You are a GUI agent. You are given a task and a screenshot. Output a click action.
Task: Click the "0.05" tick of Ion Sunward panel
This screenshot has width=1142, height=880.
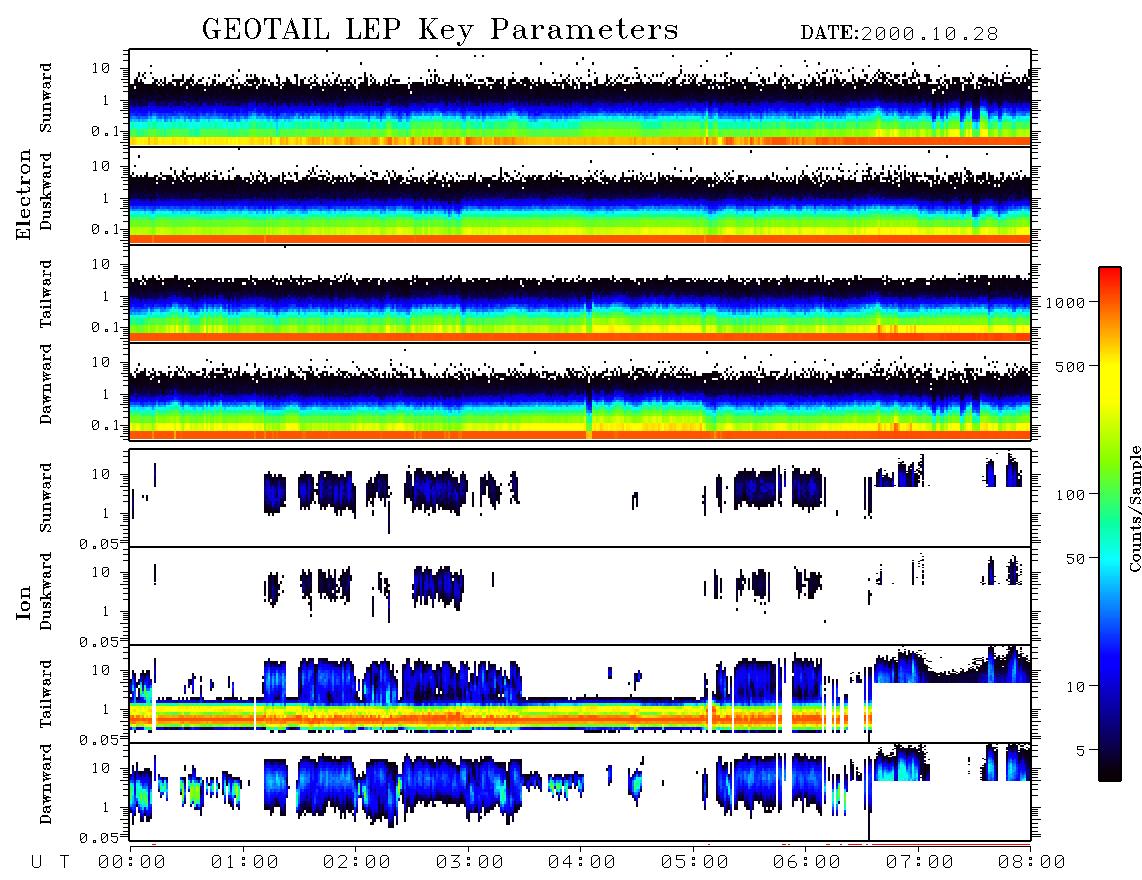tap(99, 543)
